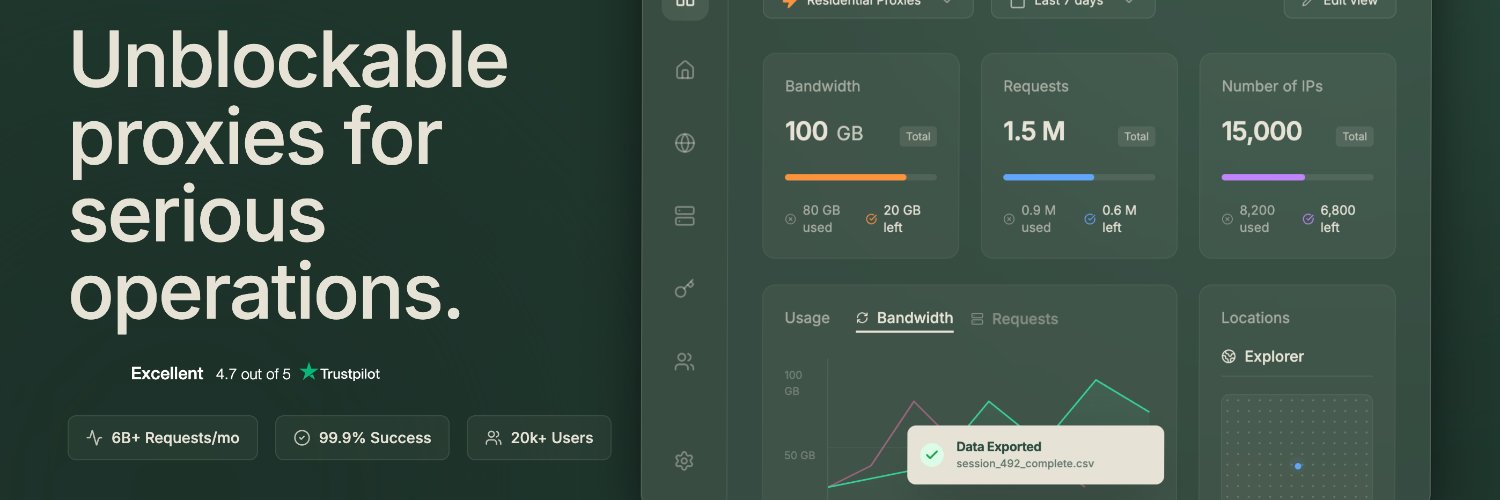Viewport: 1500px width, 500px height.
Task: Click the blue Requests progress bar
Action: [x=1049, y=177]
